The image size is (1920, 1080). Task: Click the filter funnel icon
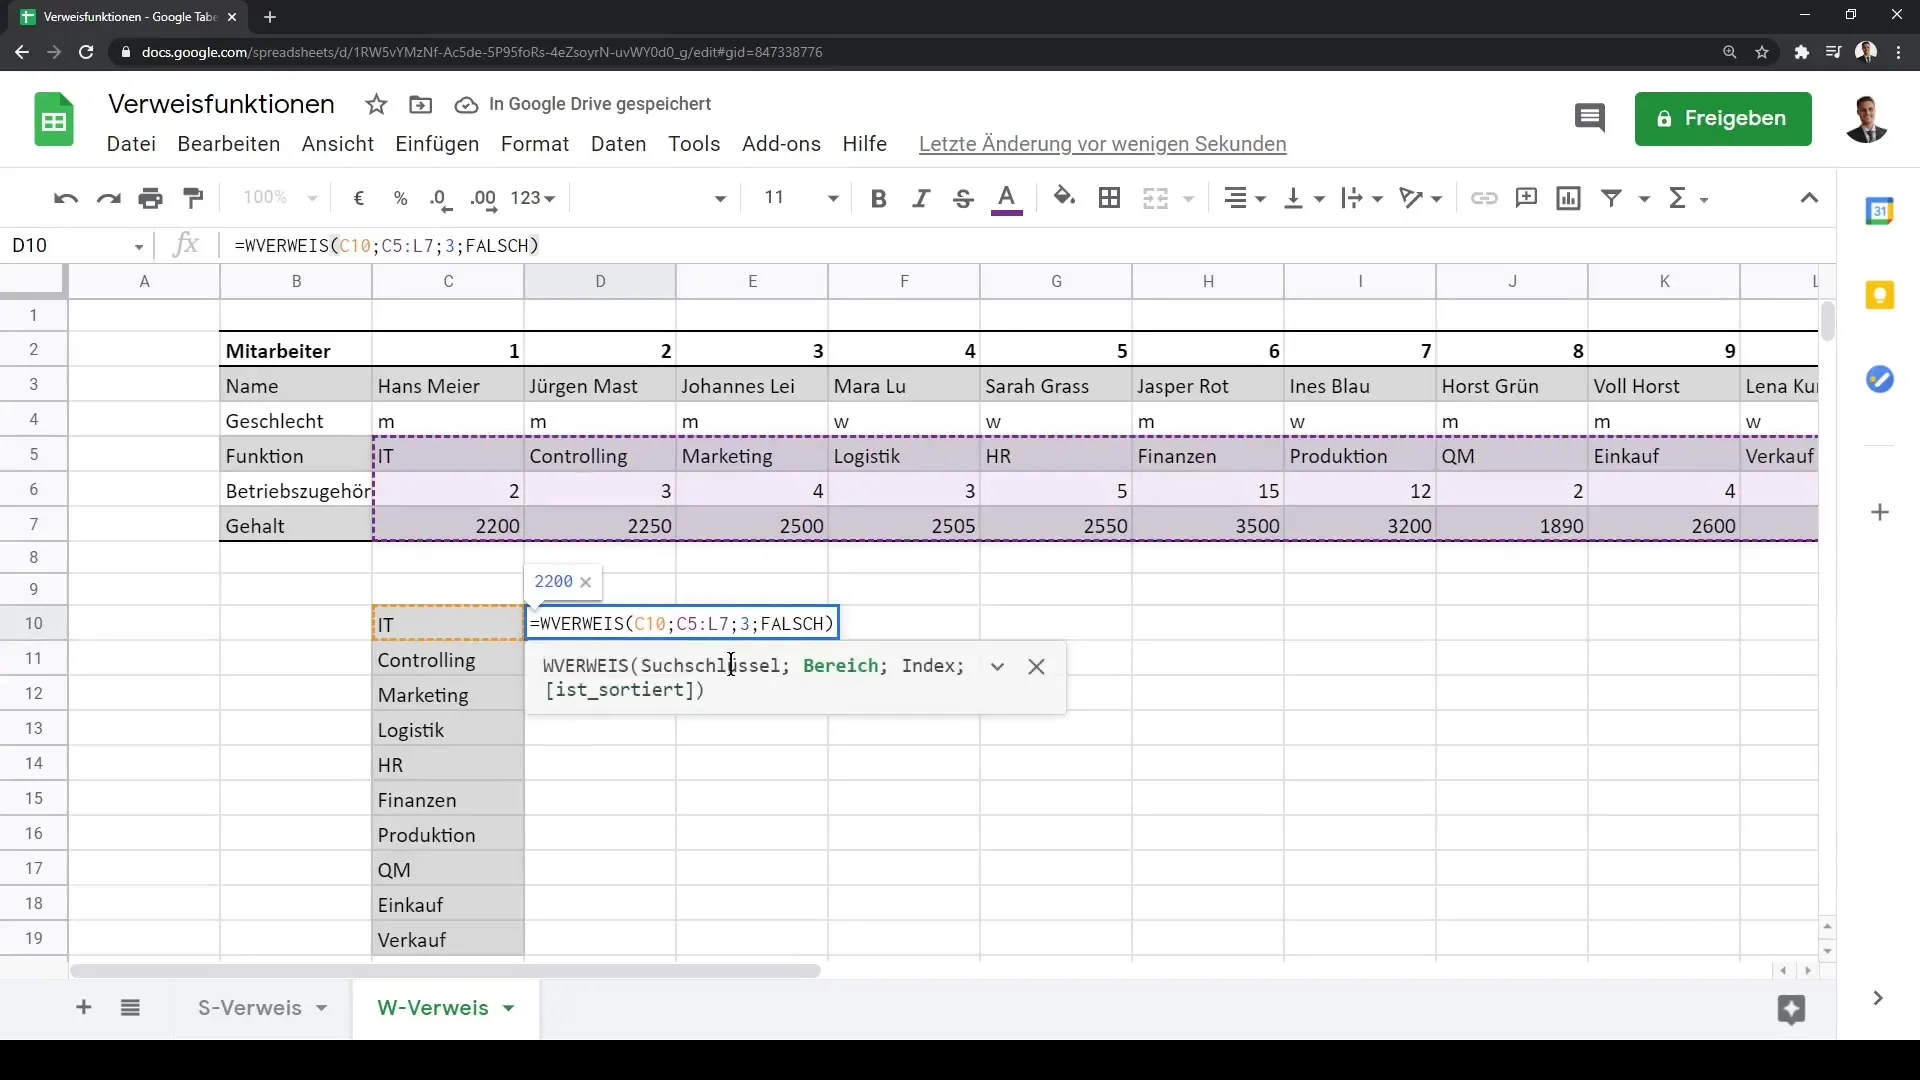point(1611,198)
